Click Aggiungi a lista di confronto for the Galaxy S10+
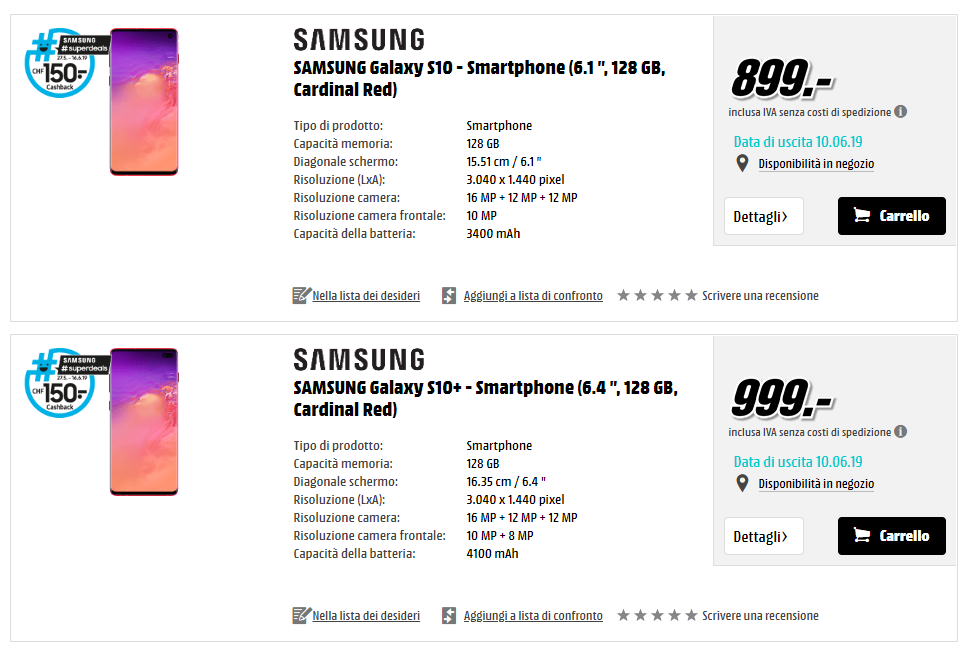The height and width of the screenshot is (650, 973). pos(533,616)
